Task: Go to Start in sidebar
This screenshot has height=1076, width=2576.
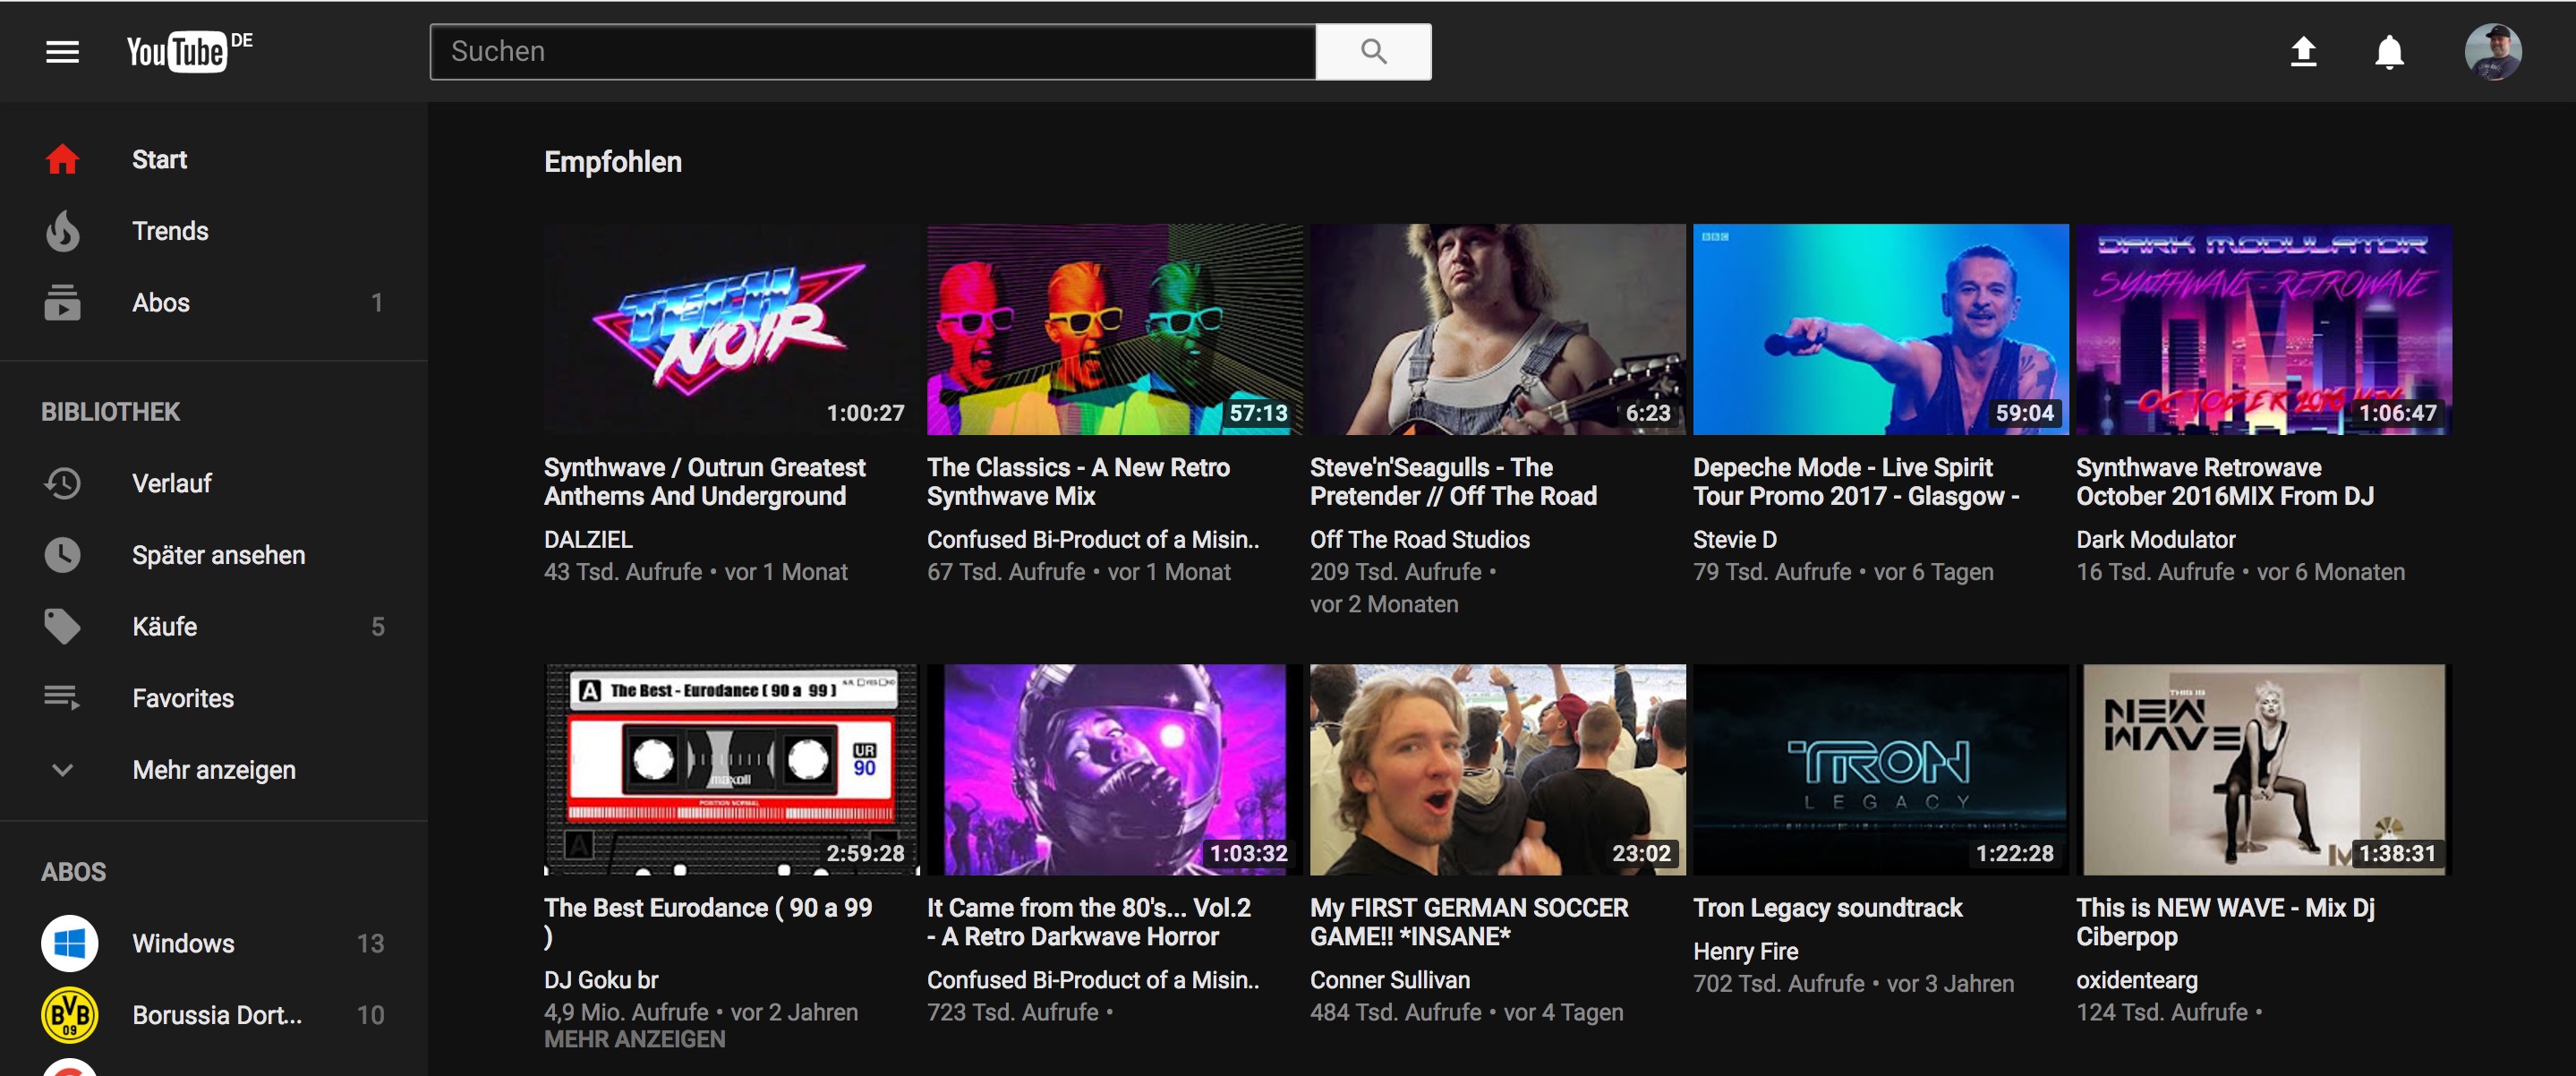Action: (x=214, y=159)
